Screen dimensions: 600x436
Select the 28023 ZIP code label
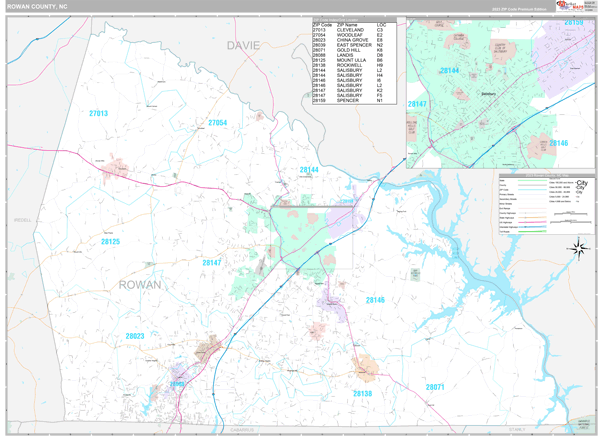(x=134, y=336)
